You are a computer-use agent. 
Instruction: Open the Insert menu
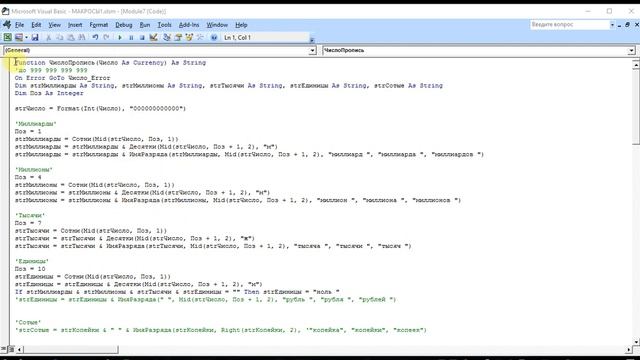(x=75, y=25)
